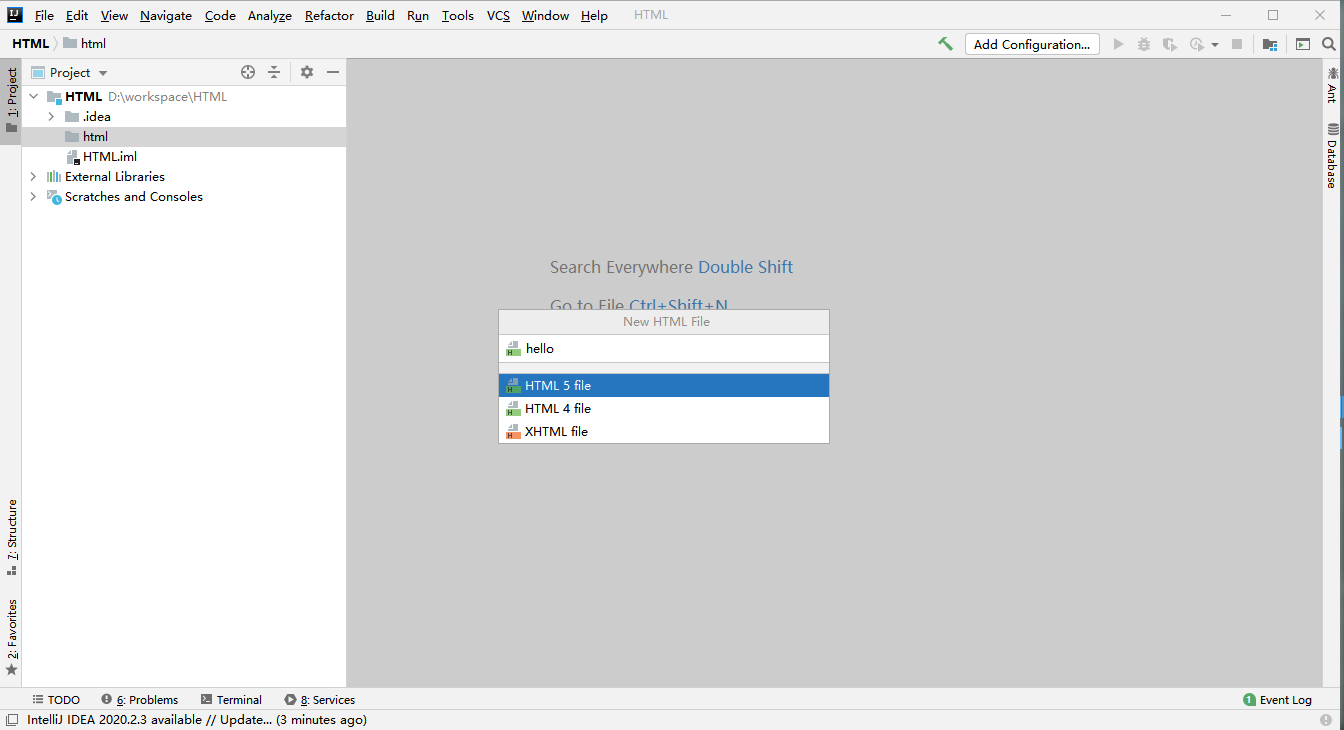Open the Navigate menu
Screen dimensions: 1344x730
coord(166,15)
